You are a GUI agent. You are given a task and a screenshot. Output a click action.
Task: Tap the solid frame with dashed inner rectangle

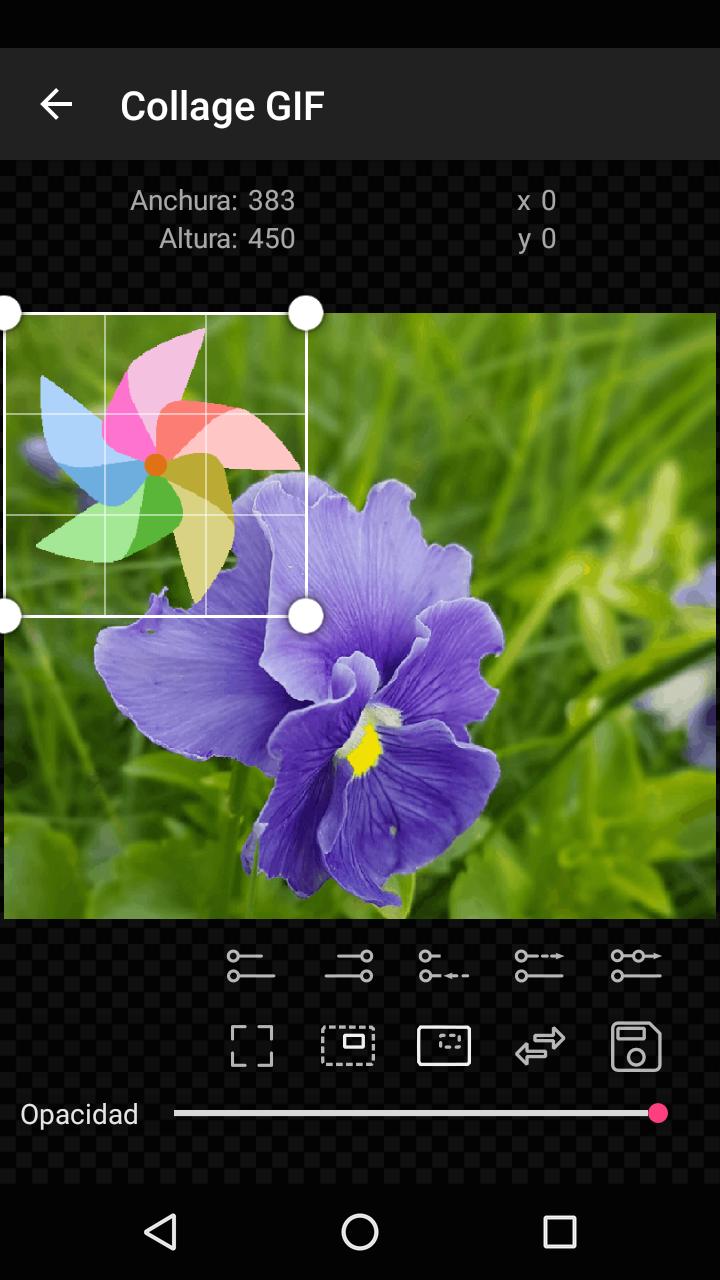[444, 1046]
